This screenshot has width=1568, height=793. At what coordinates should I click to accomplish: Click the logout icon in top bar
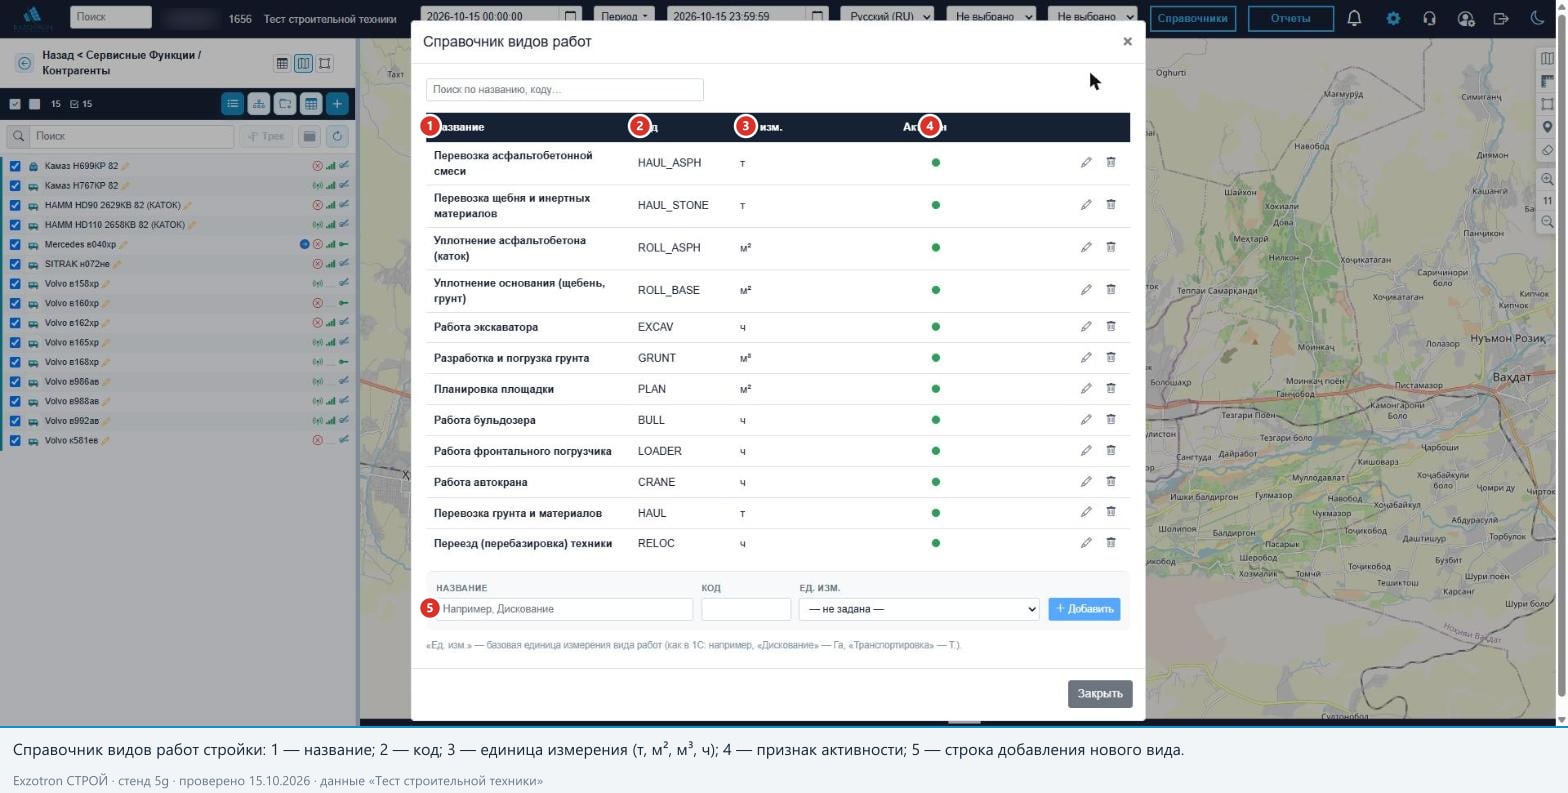[1501, 18]
